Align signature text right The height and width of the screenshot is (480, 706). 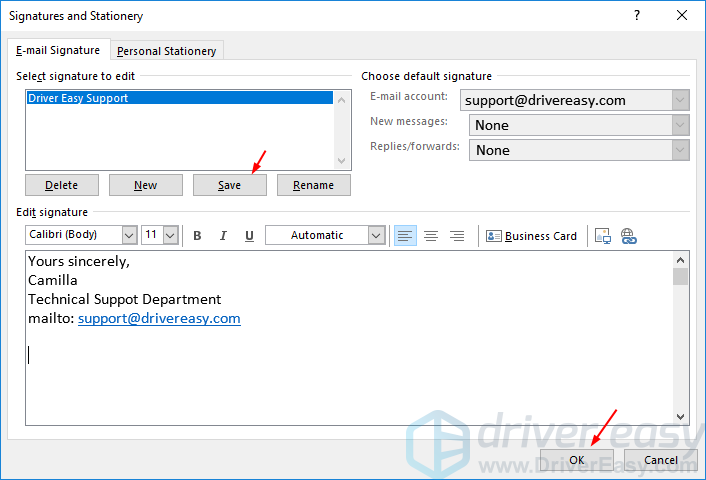tap(457, 235)
